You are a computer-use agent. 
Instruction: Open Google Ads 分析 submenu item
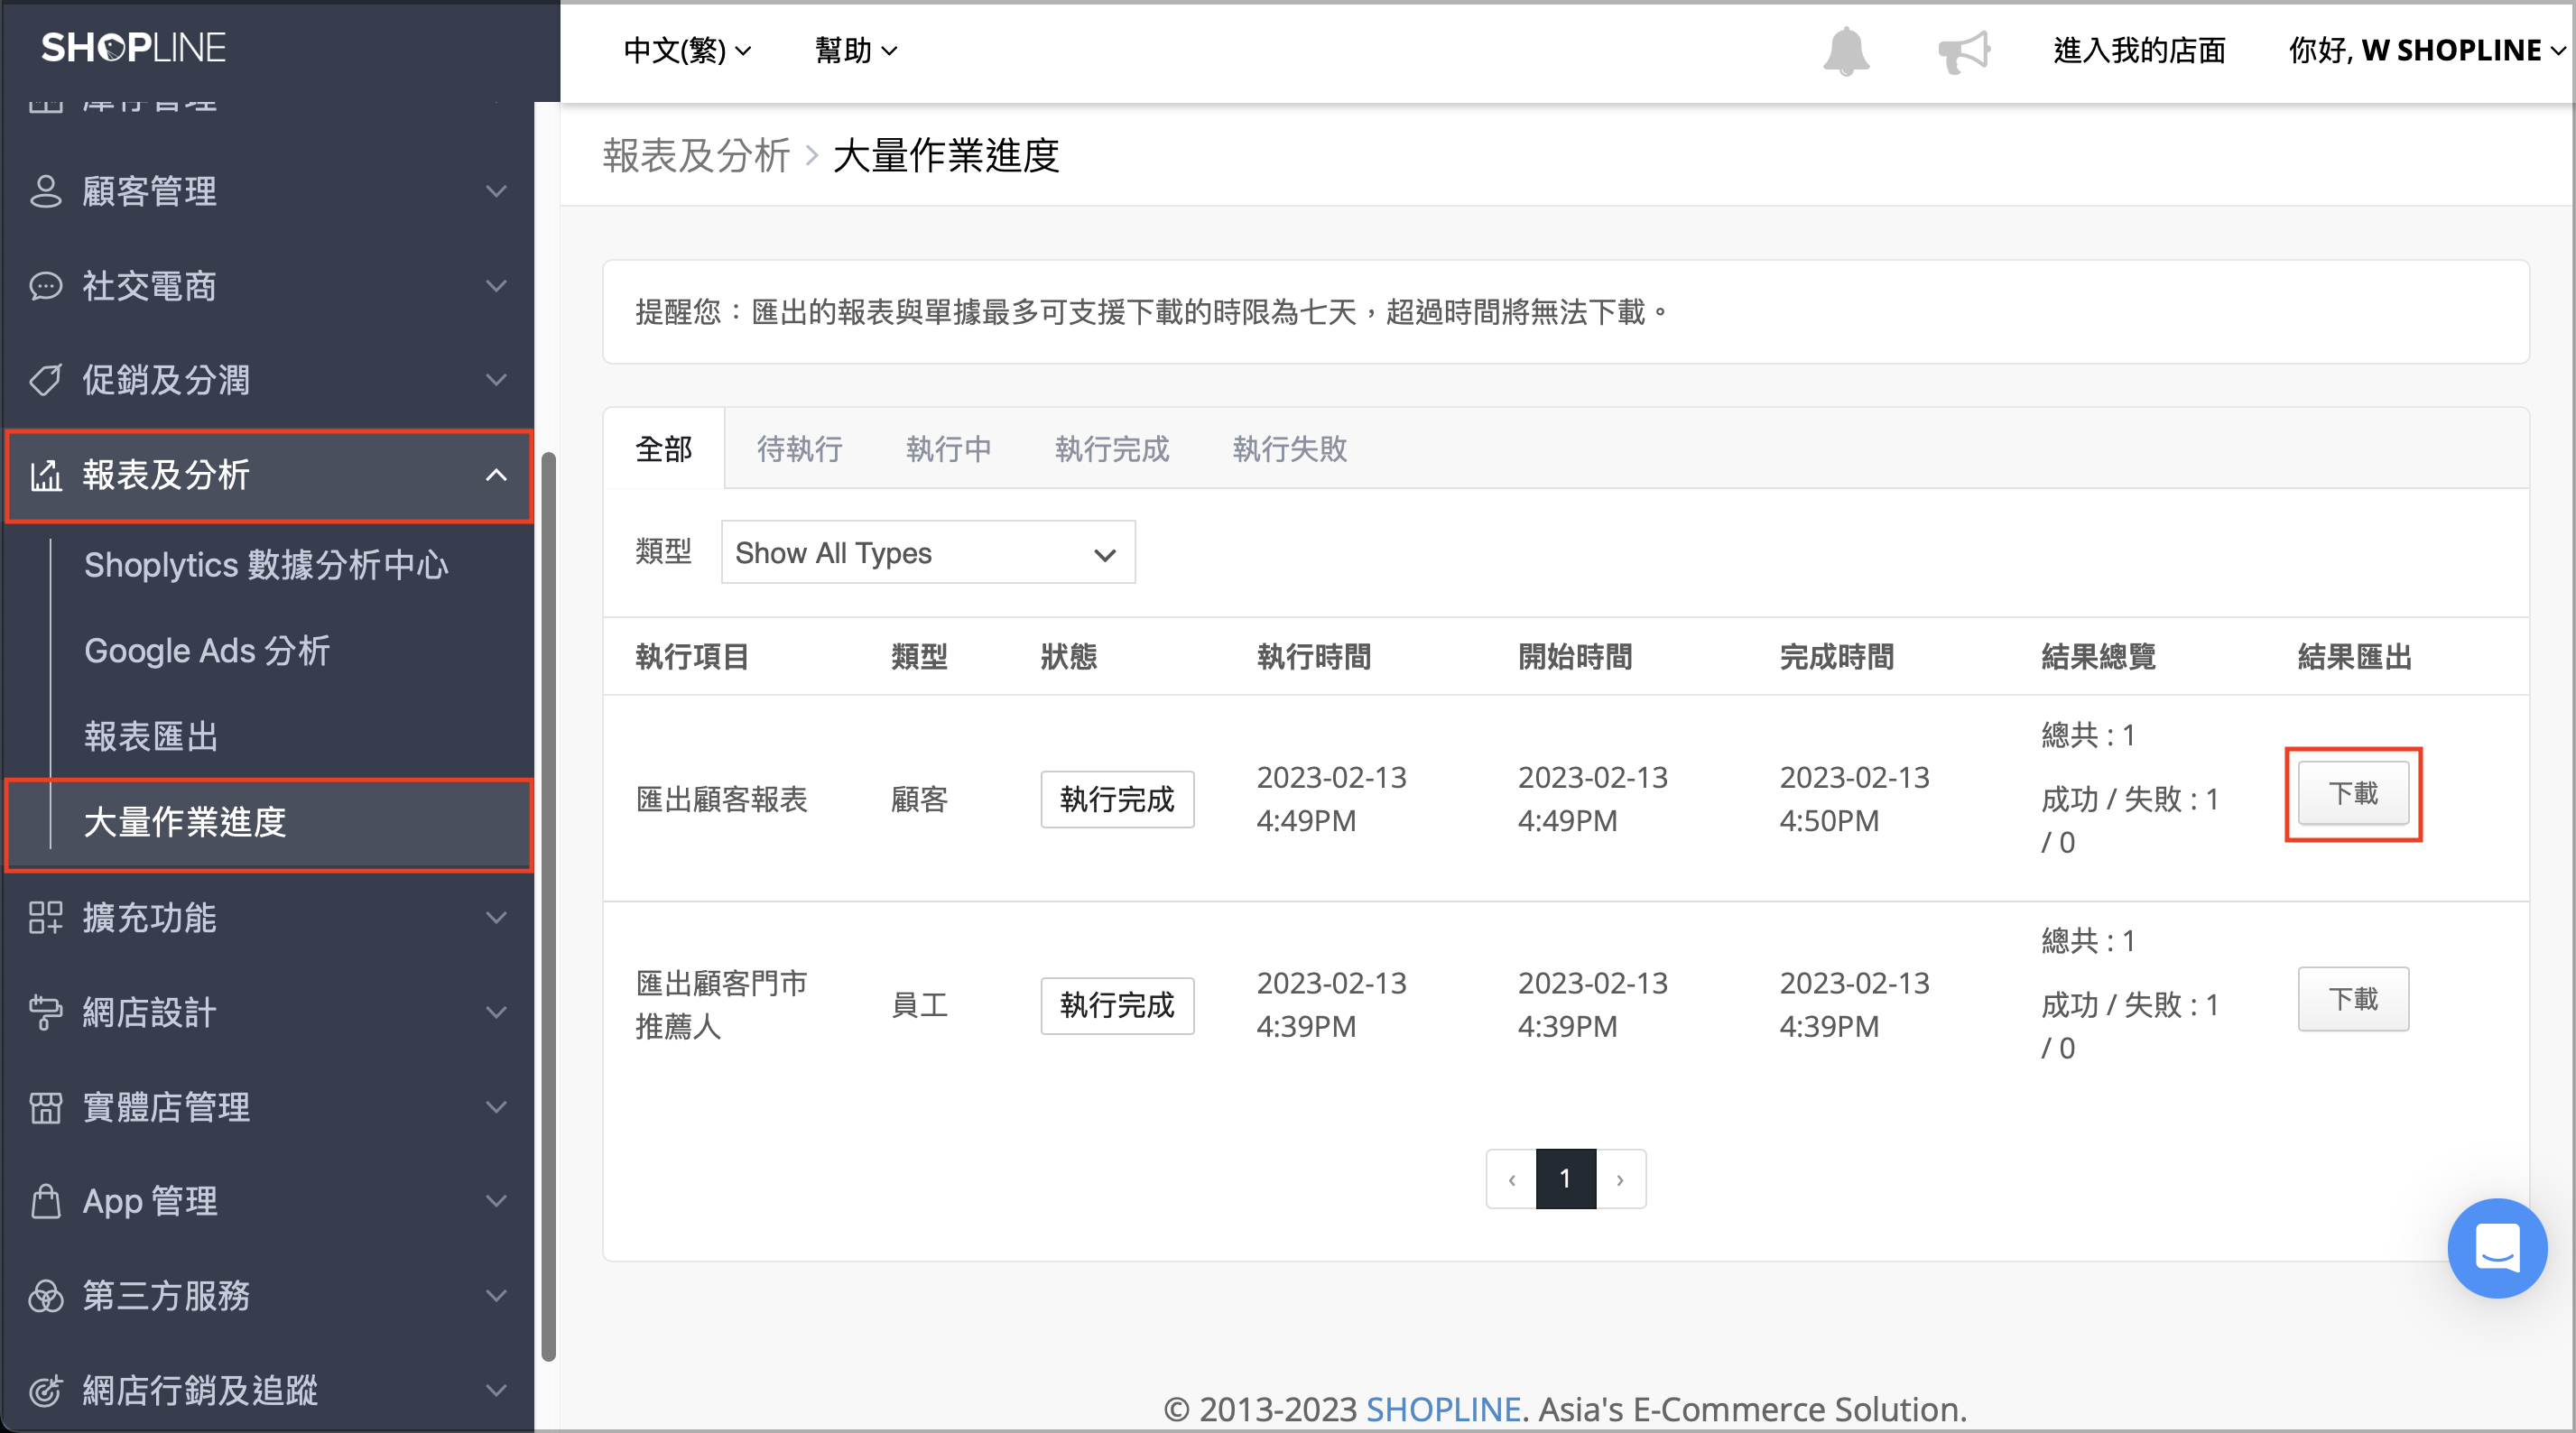pos(207,651)
